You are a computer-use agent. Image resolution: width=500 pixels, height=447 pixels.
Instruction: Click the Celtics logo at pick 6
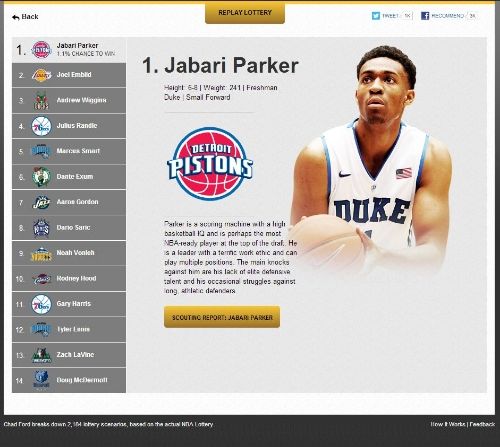(x=41, y=177)
